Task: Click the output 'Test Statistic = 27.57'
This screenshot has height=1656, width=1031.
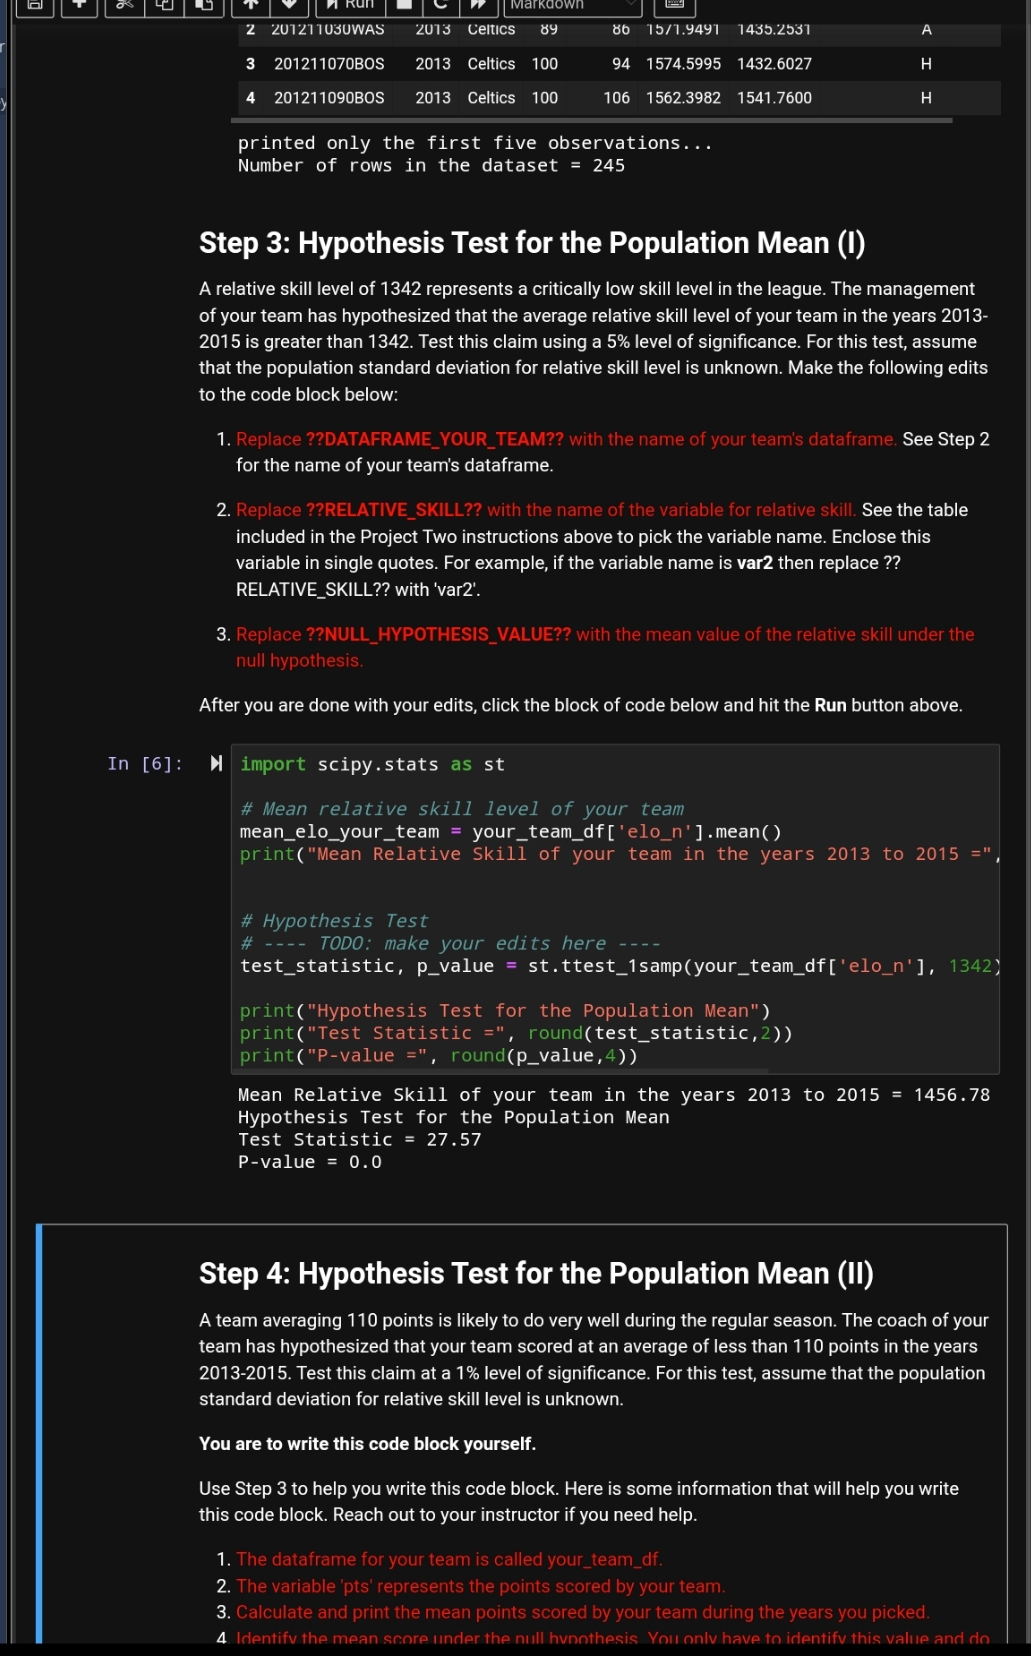Action: [x=359, y=1140]
